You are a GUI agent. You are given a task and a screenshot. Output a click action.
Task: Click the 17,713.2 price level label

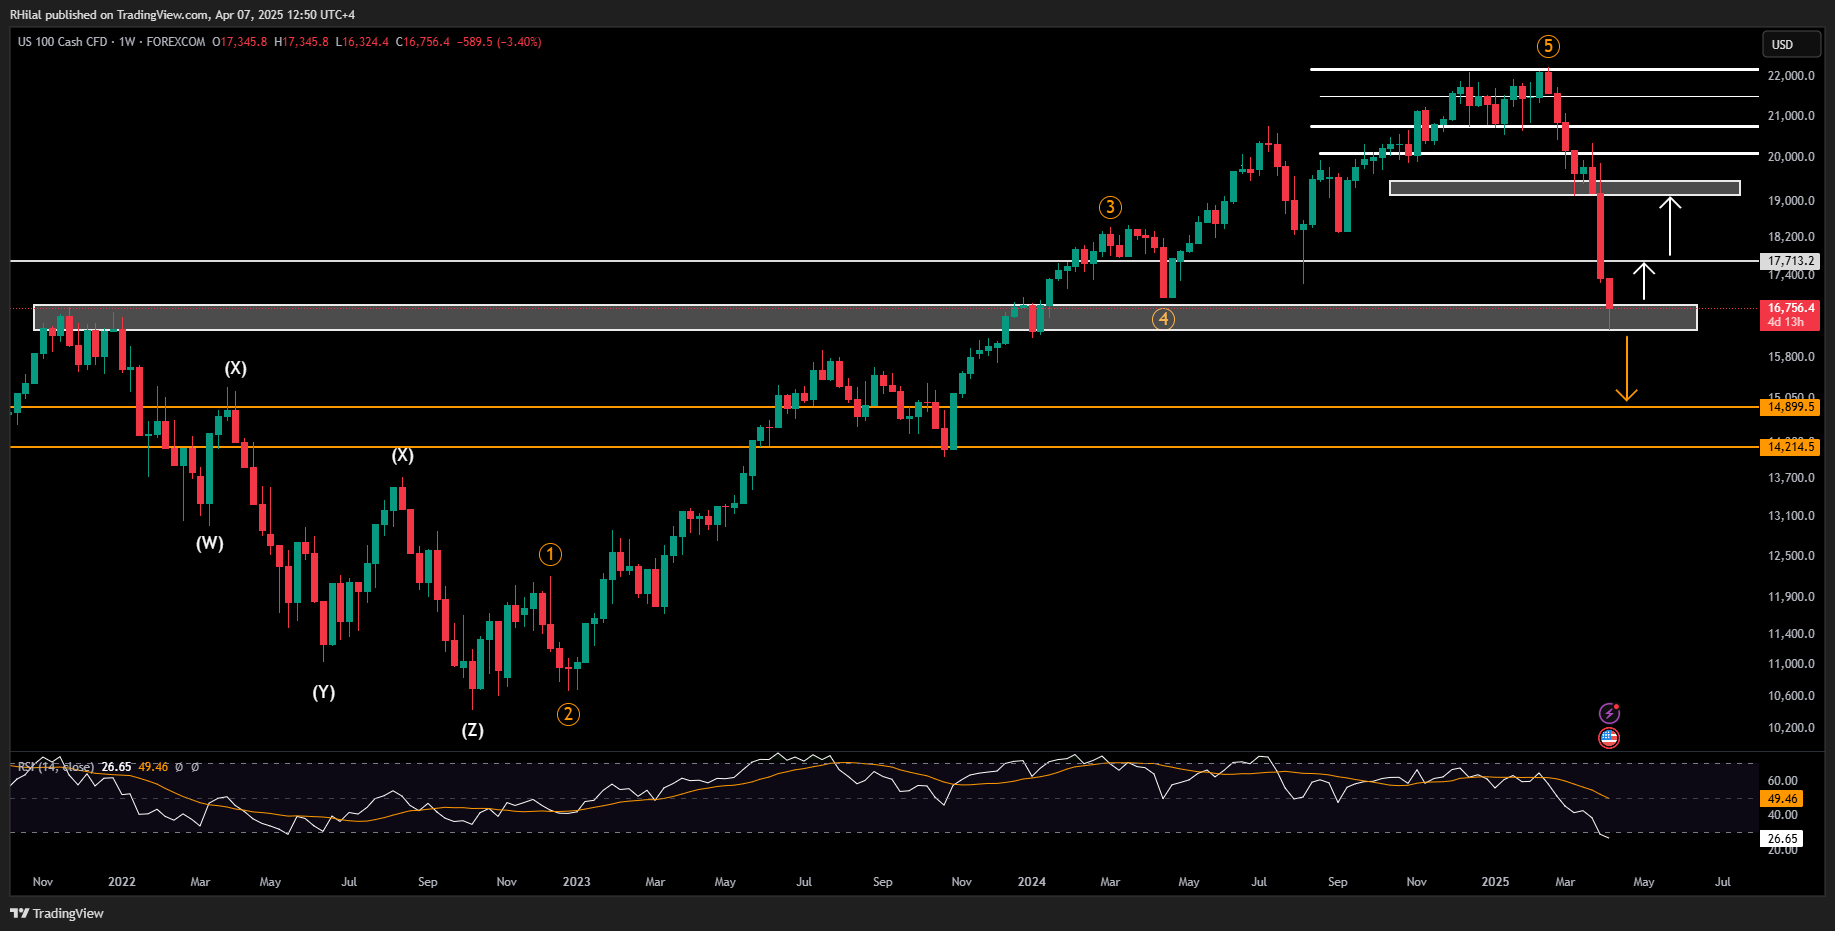(1790, 261)
